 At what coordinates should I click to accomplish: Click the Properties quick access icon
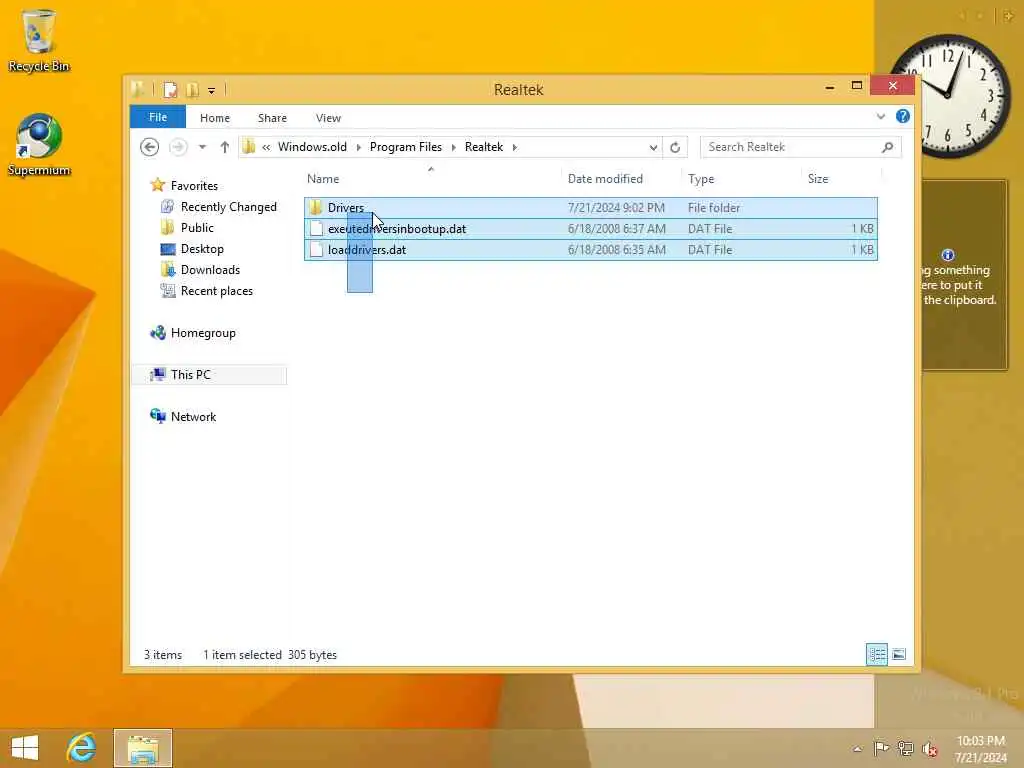coord(170,89)
